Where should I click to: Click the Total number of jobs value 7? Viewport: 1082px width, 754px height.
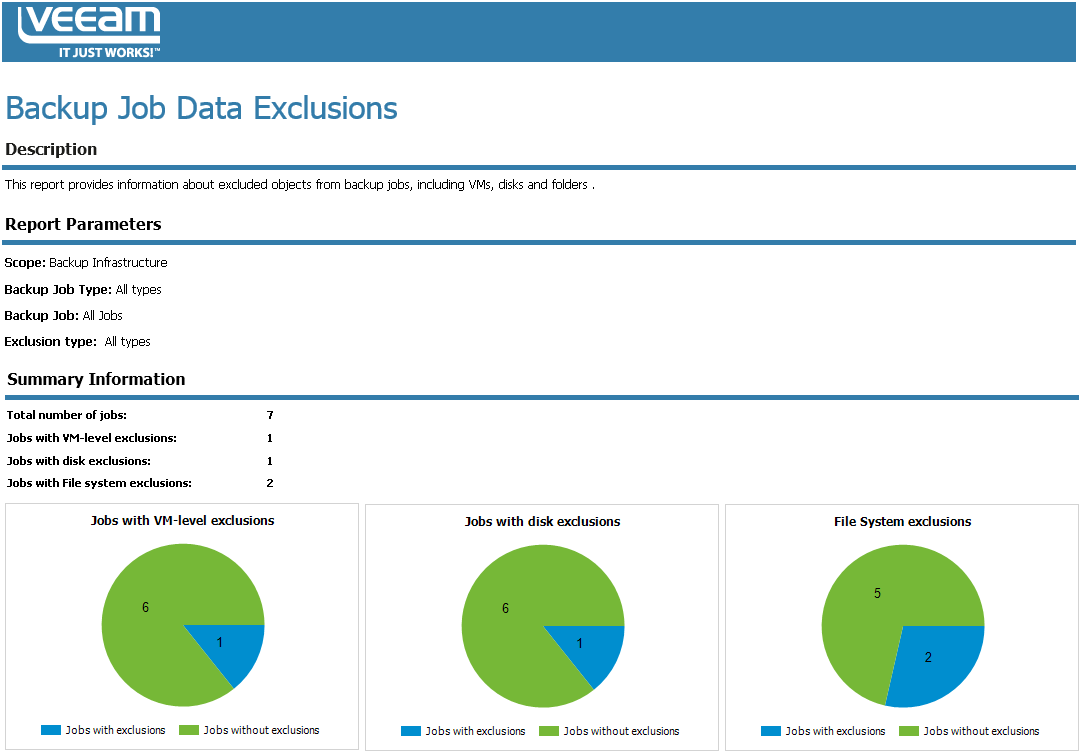pyautogui.click(x=270, y=415)
